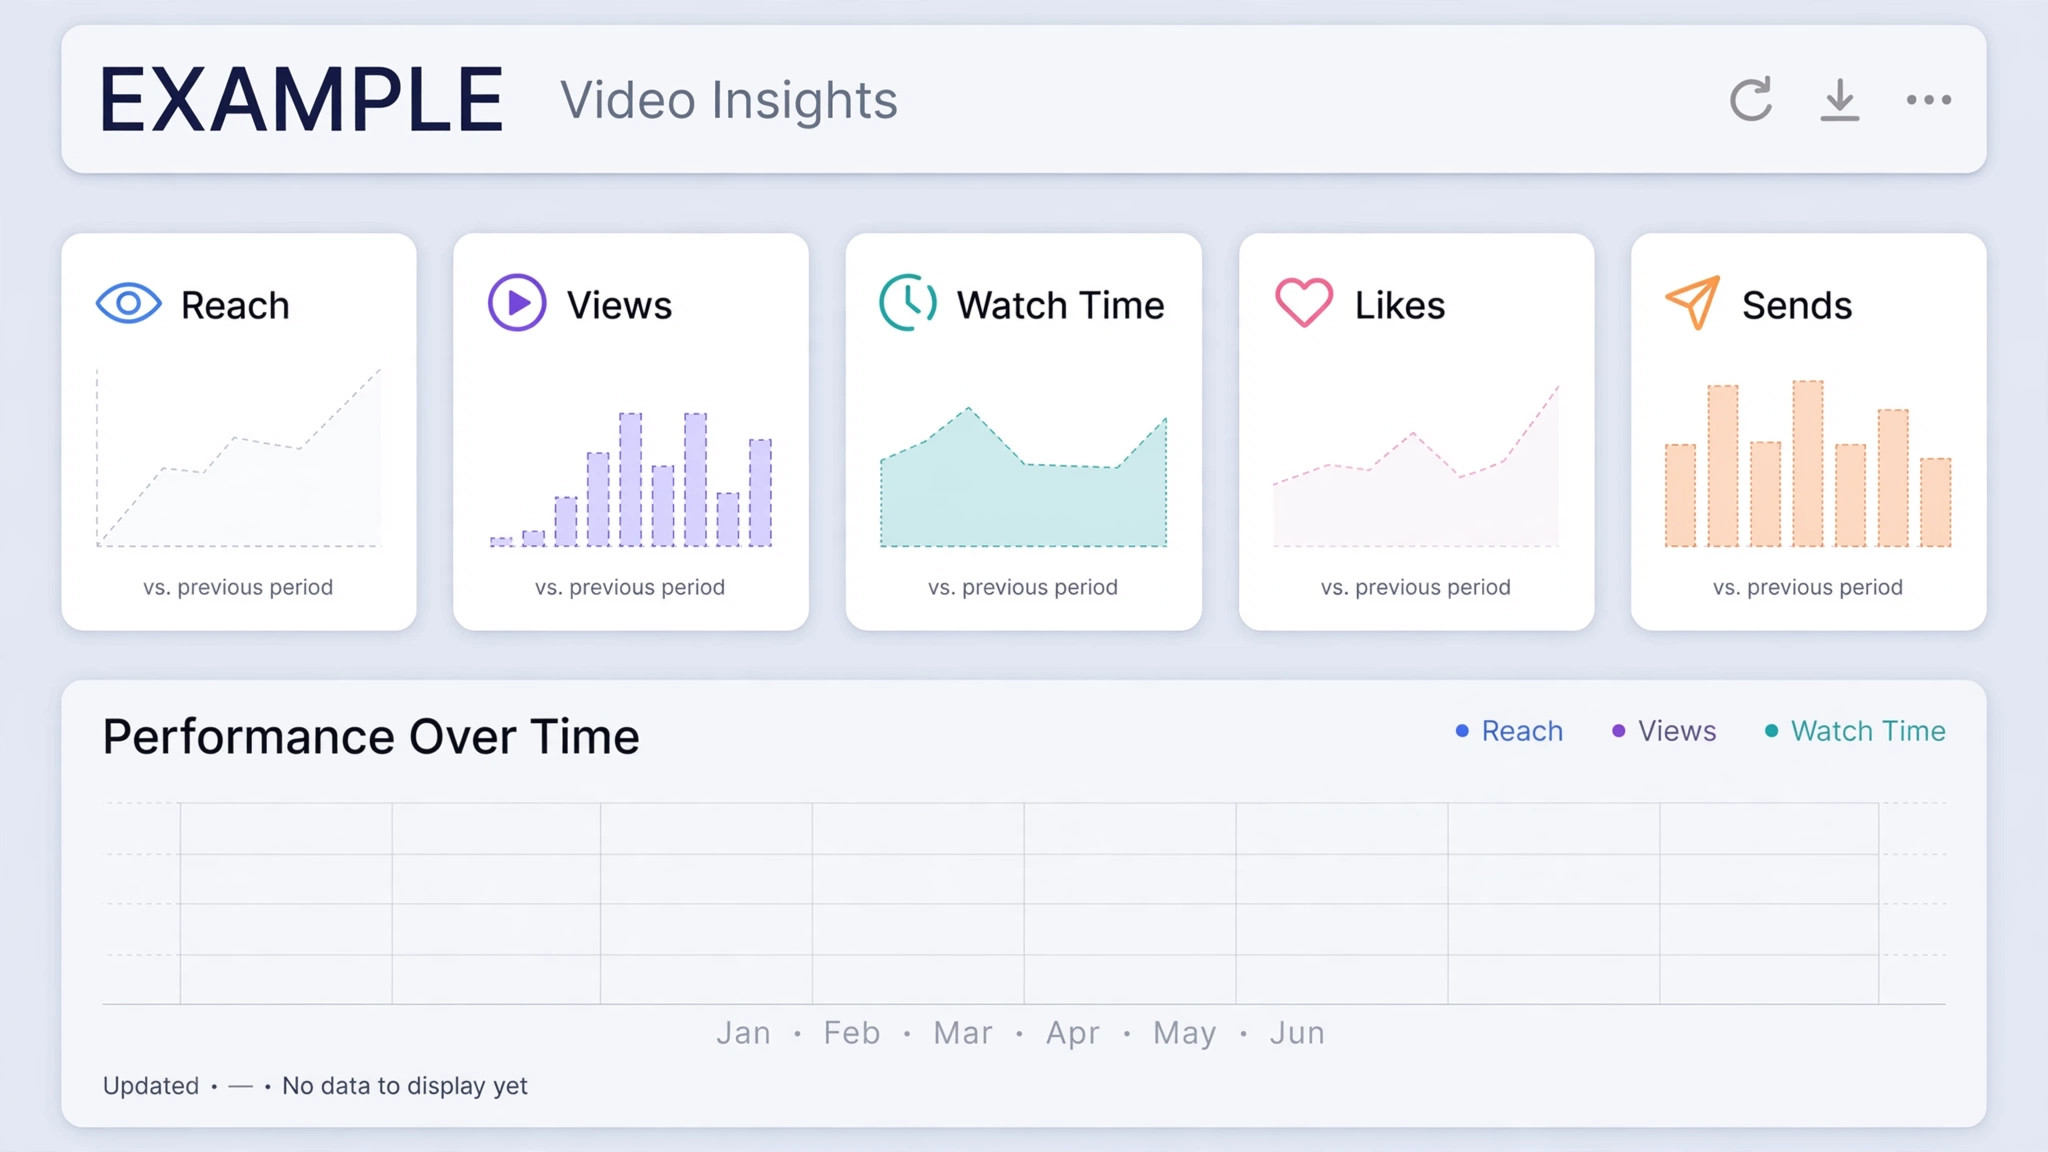
Task: Click 'vs. previous period' under Likes
Action: pos(1416,587)
